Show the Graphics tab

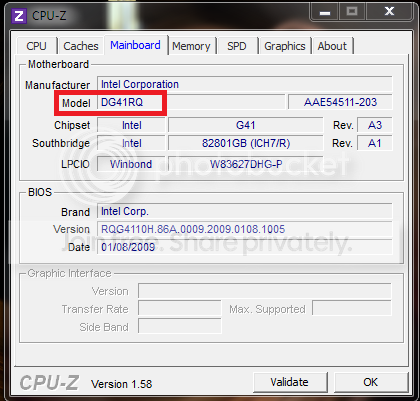click(285, 46)
